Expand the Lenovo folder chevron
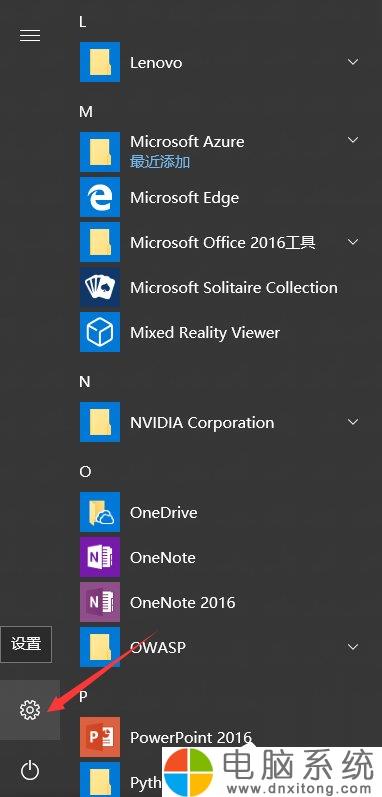The image size is (382, 797). (353, 62)
